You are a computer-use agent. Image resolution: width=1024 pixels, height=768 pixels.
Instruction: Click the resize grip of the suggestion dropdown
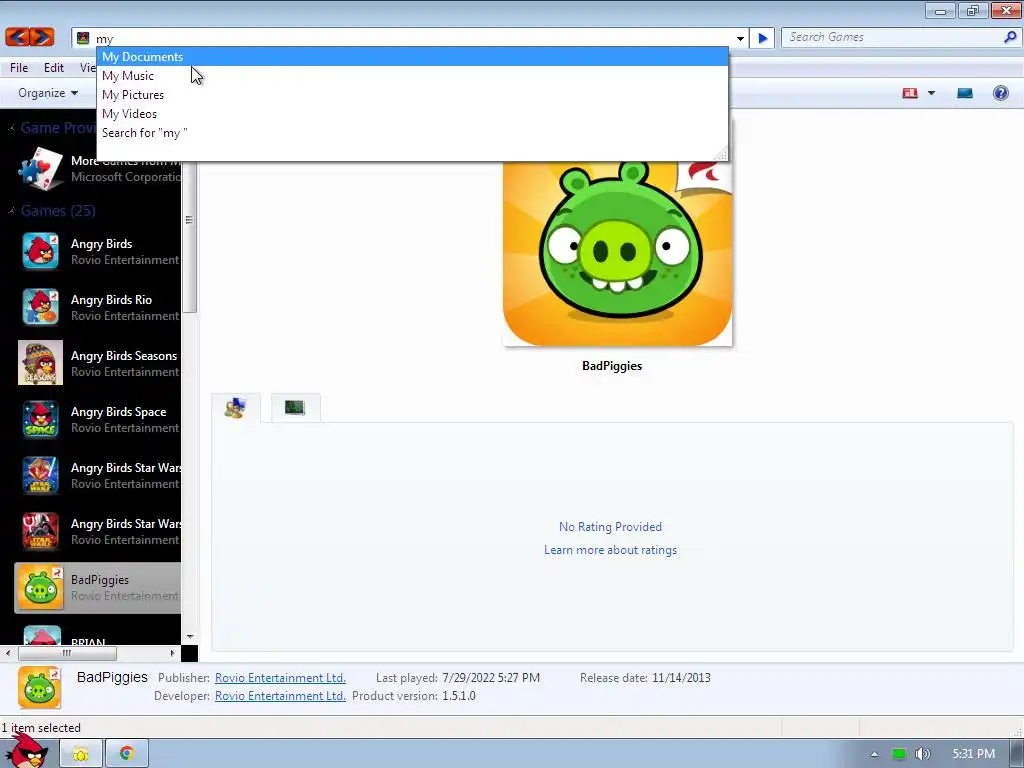[x=721, y=154]
